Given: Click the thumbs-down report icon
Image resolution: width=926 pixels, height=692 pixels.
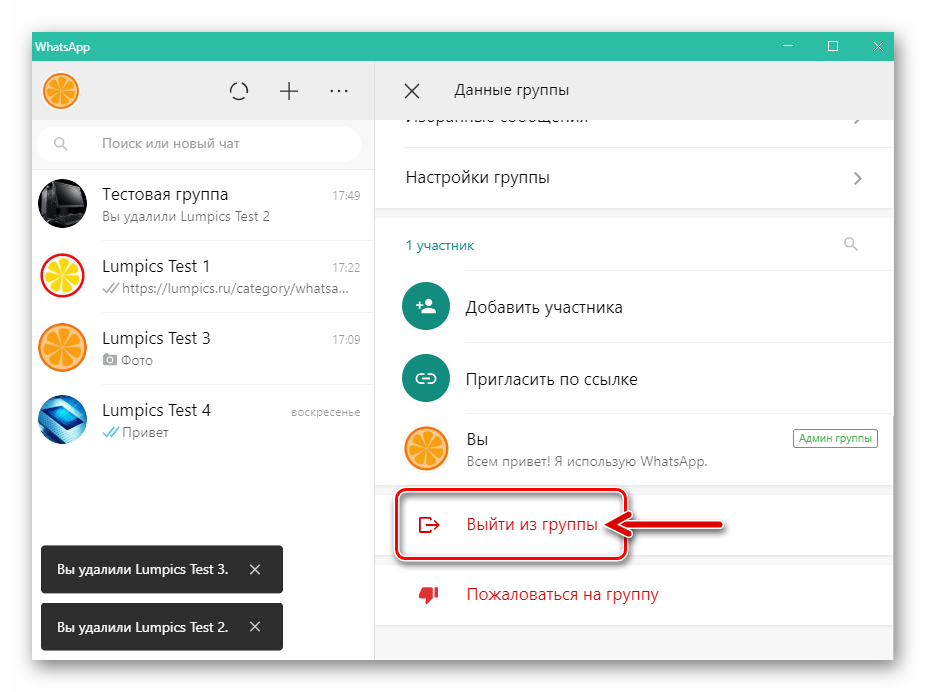Looking at the screenshot, I should (x=429, y=595).
